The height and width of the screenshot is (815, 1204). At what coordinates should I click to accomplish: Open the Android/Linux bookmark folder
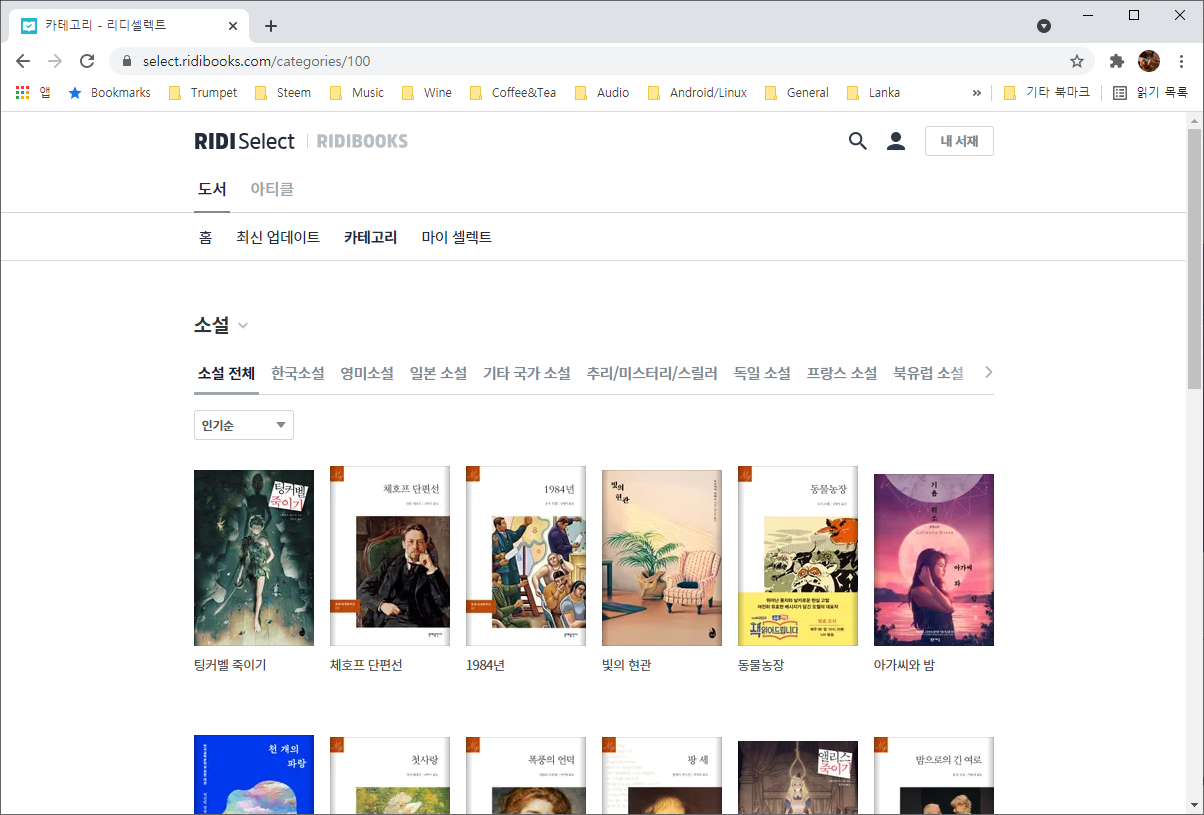(698, 93)
